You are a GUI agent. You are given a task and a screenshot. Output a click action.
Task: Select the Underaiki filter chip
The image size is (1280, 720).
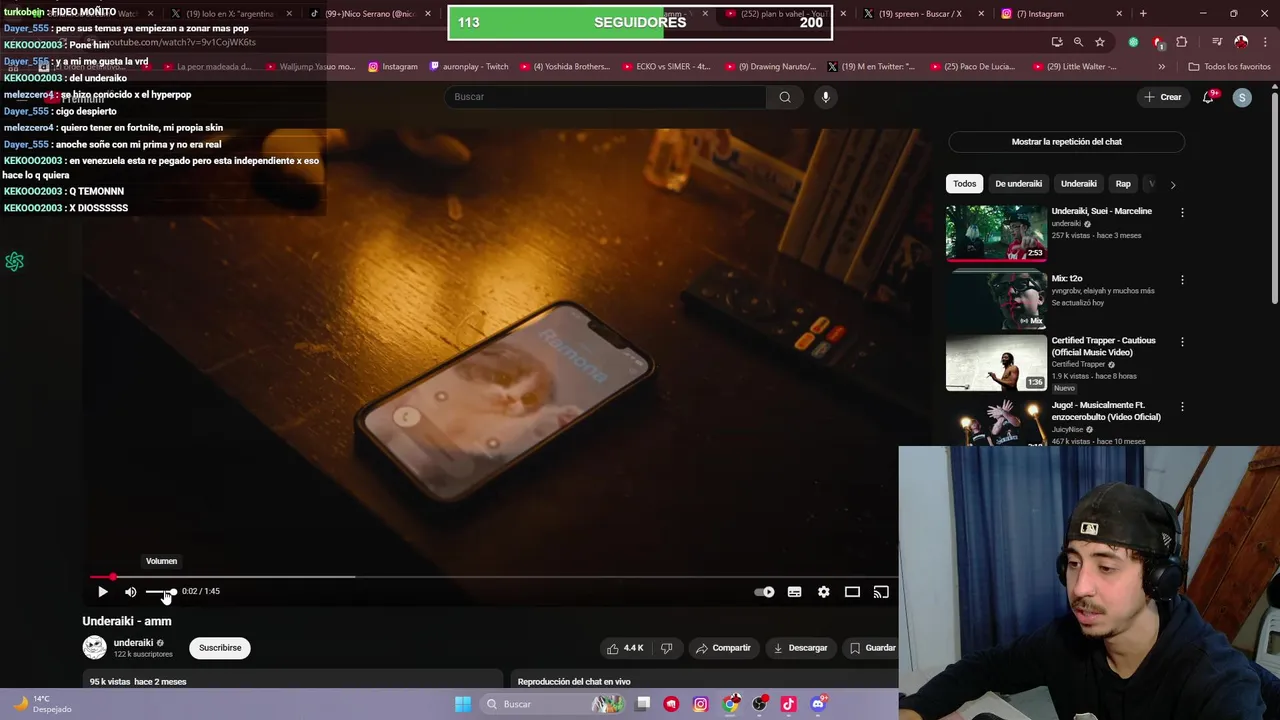[x=1078, y=184]
